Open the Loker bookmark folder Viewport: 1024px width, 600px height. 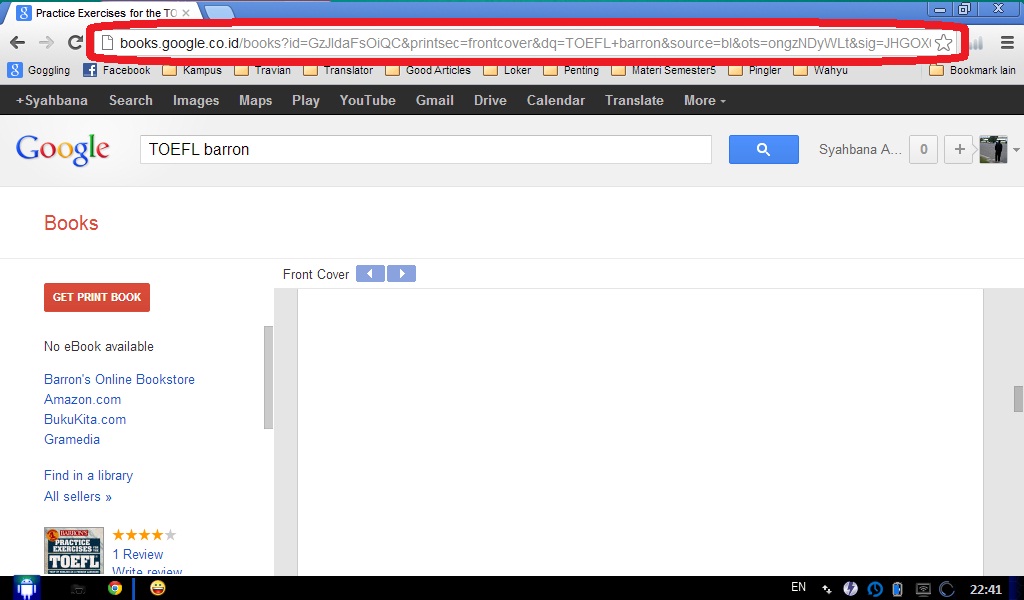507,70
